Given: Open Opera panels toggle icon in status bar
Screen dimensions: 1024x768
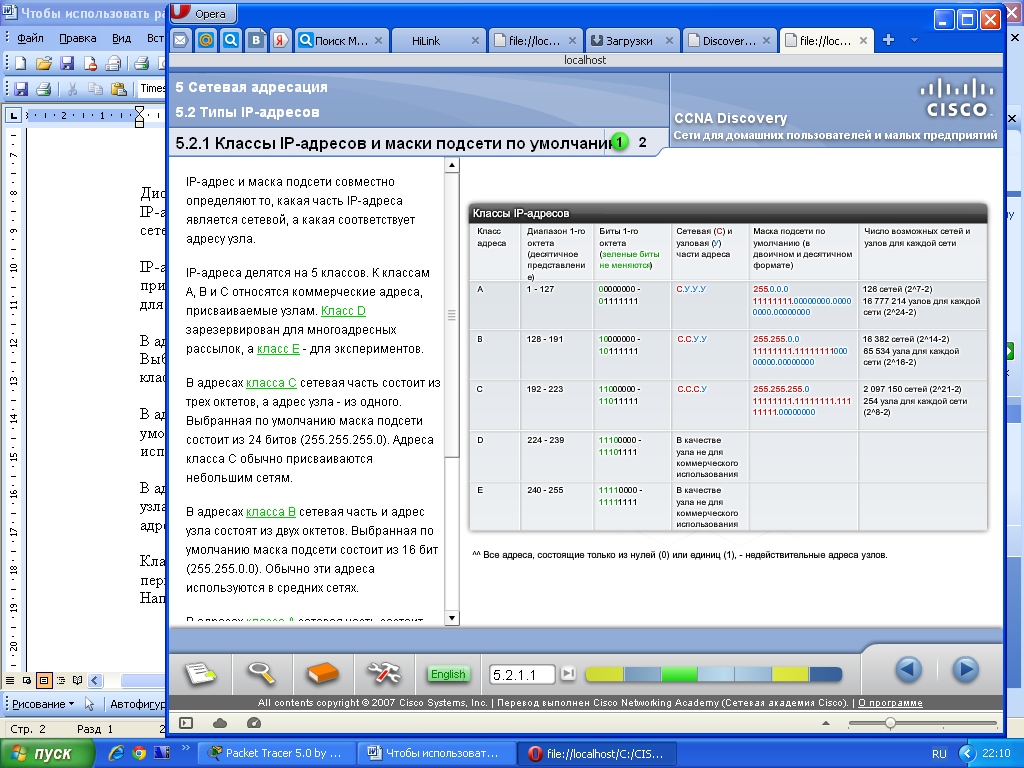Looking at the screenshot, I should (x=186, y=723).
